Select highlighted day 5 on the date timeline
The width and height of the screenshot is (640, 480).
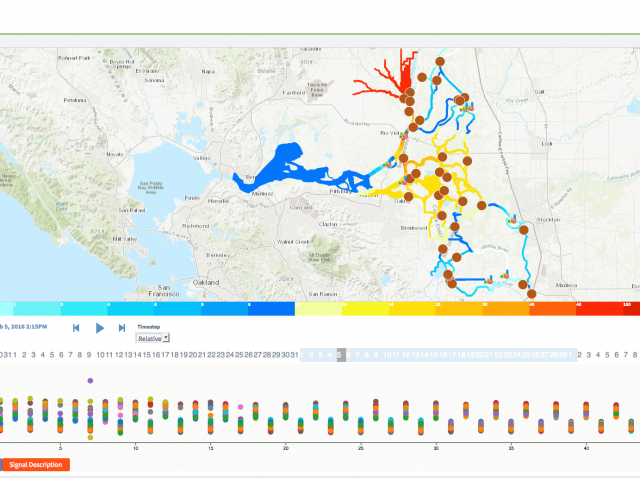pyautogui.click(x=339, y=355)
